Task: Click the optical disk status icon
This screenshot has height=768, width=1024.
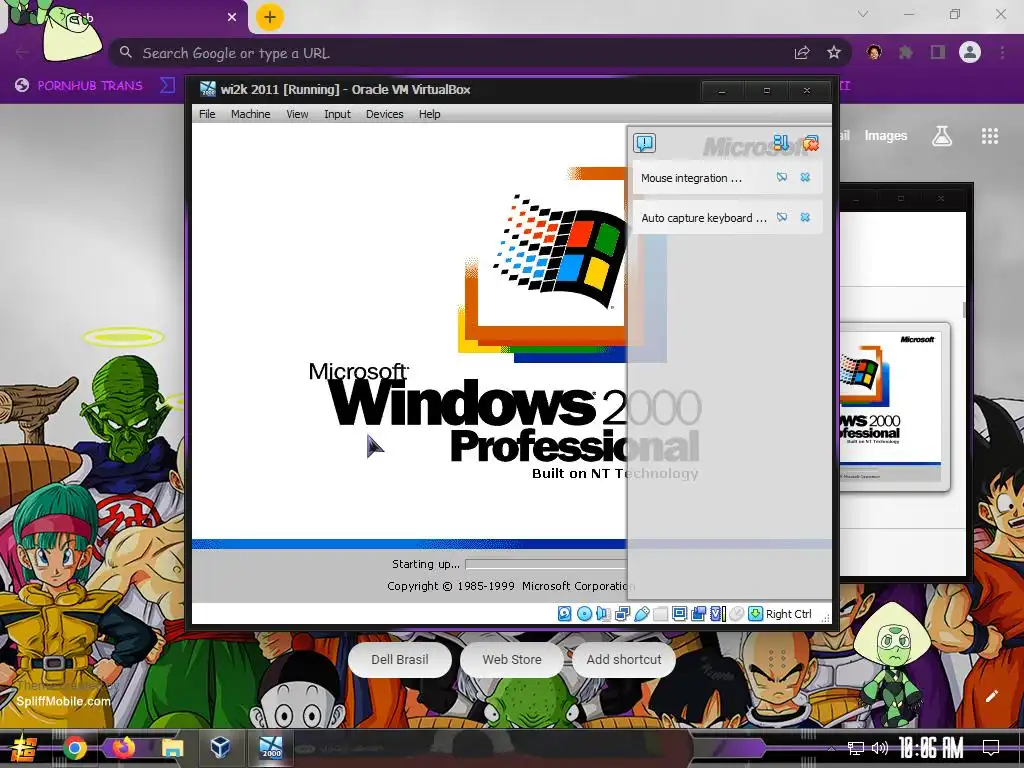Action: coord(584,614)
